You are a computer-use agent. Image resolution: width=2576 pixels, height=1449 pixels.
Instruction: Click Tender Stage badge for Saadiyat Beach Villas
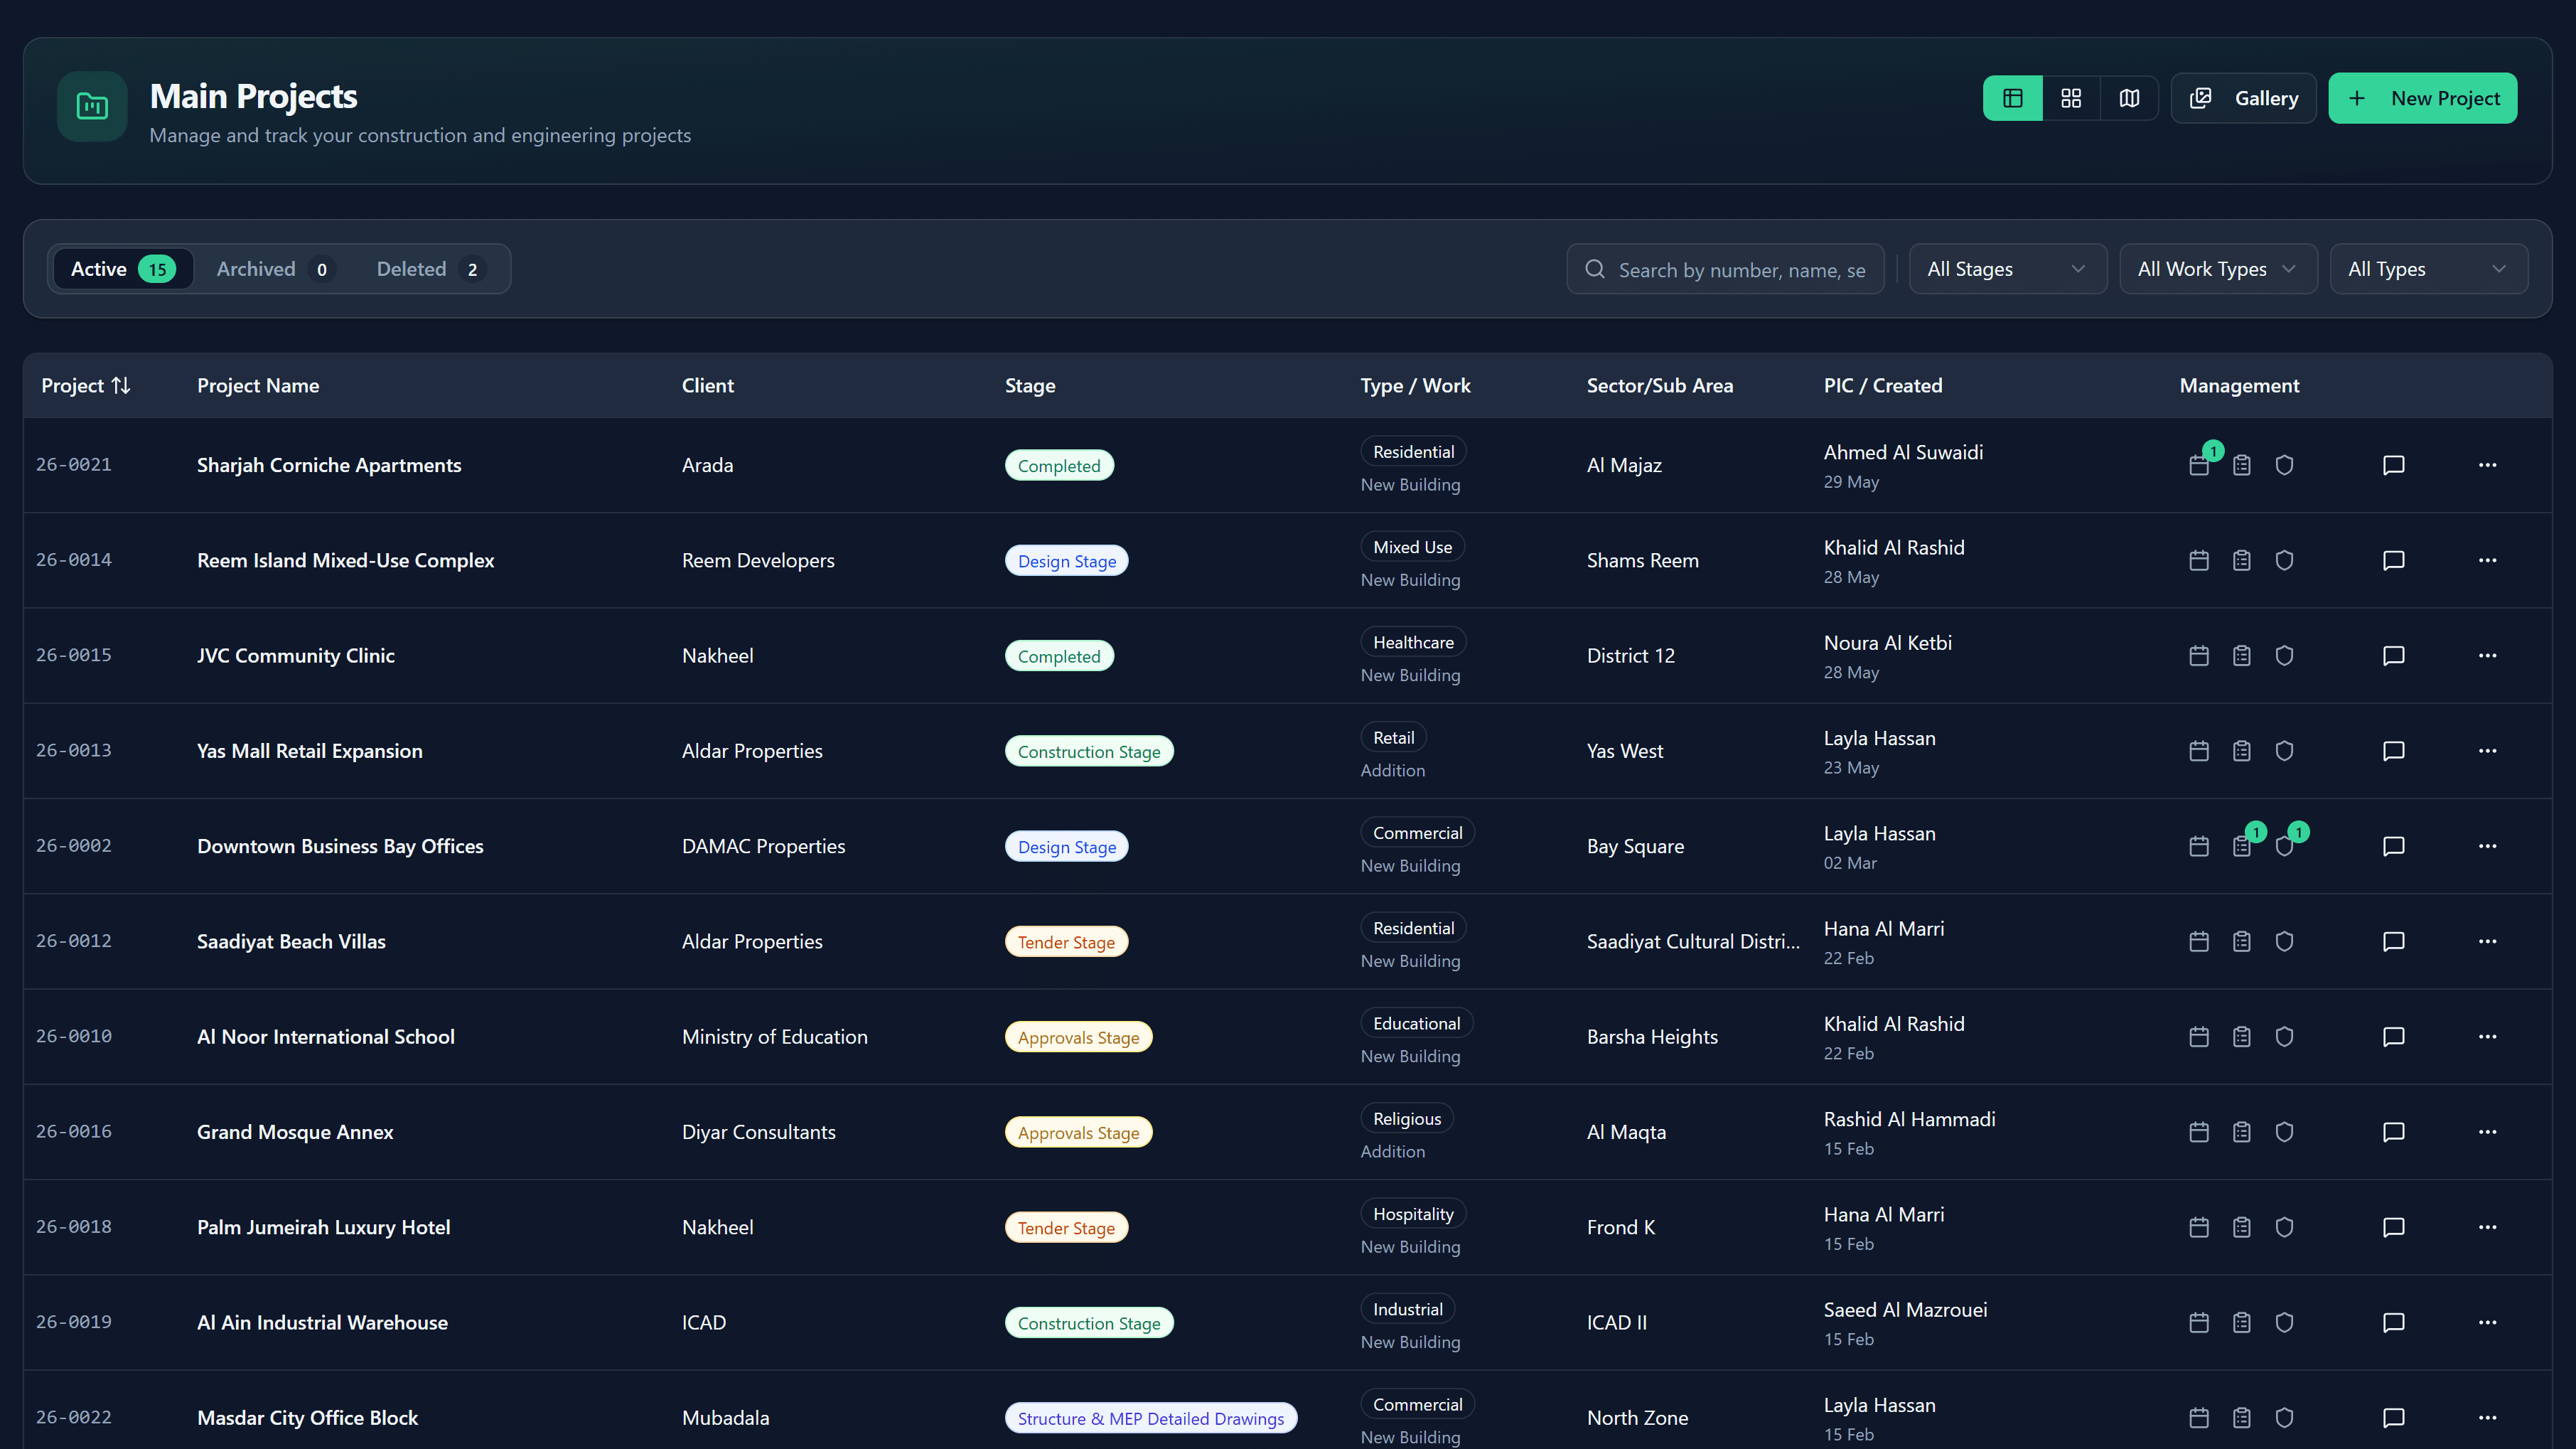tap(1066, 942)
